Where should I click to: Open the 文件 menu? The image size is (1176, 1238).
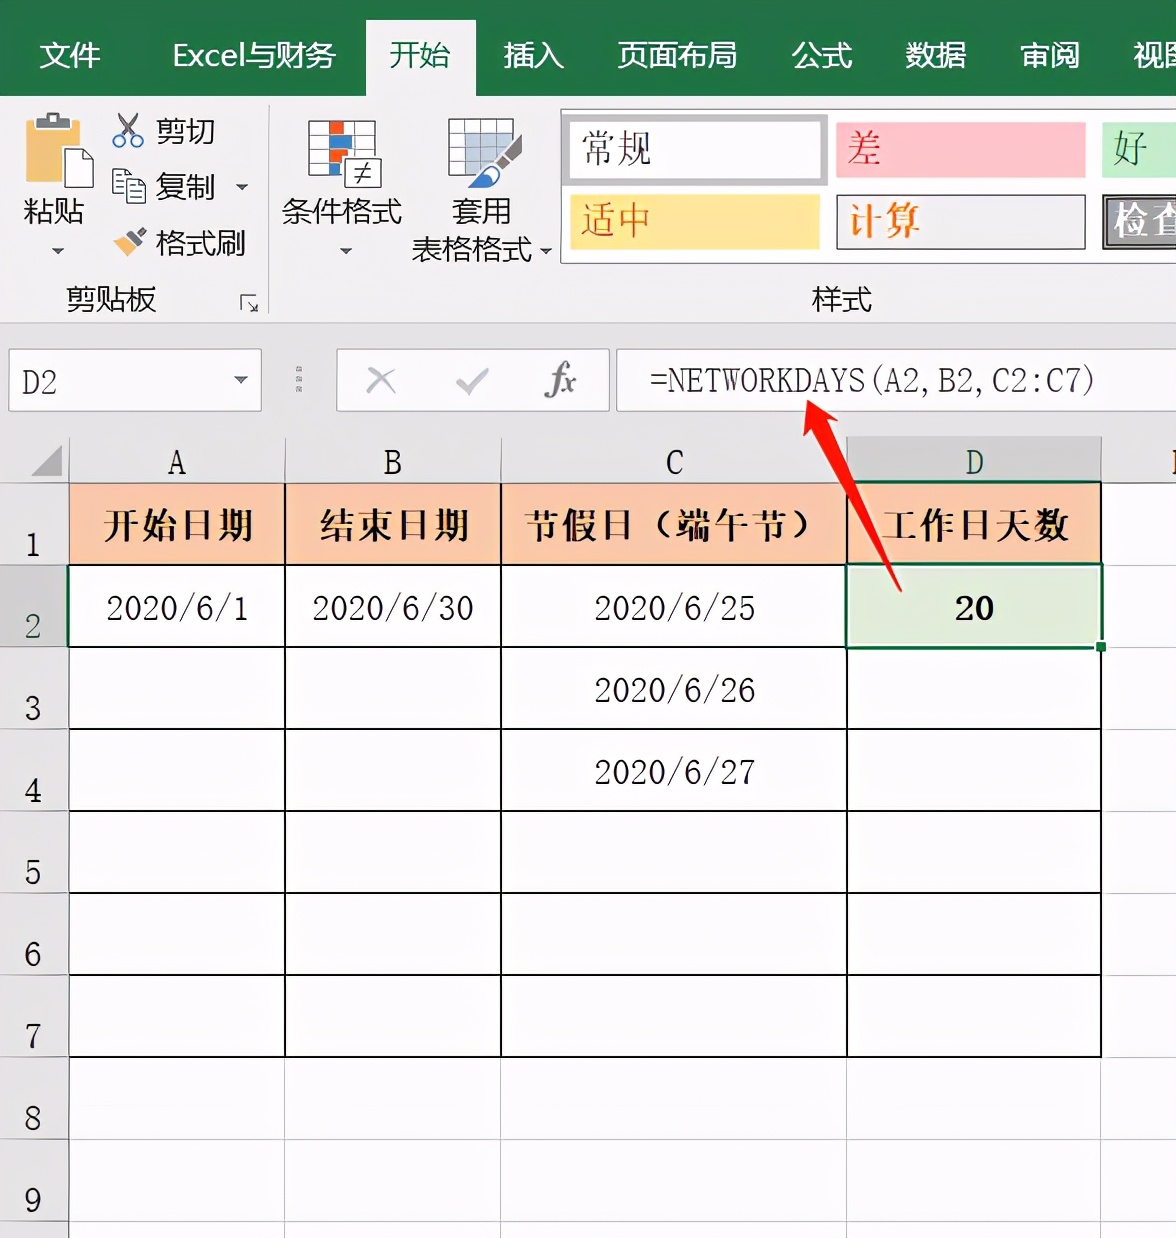(x=70, y=57)
